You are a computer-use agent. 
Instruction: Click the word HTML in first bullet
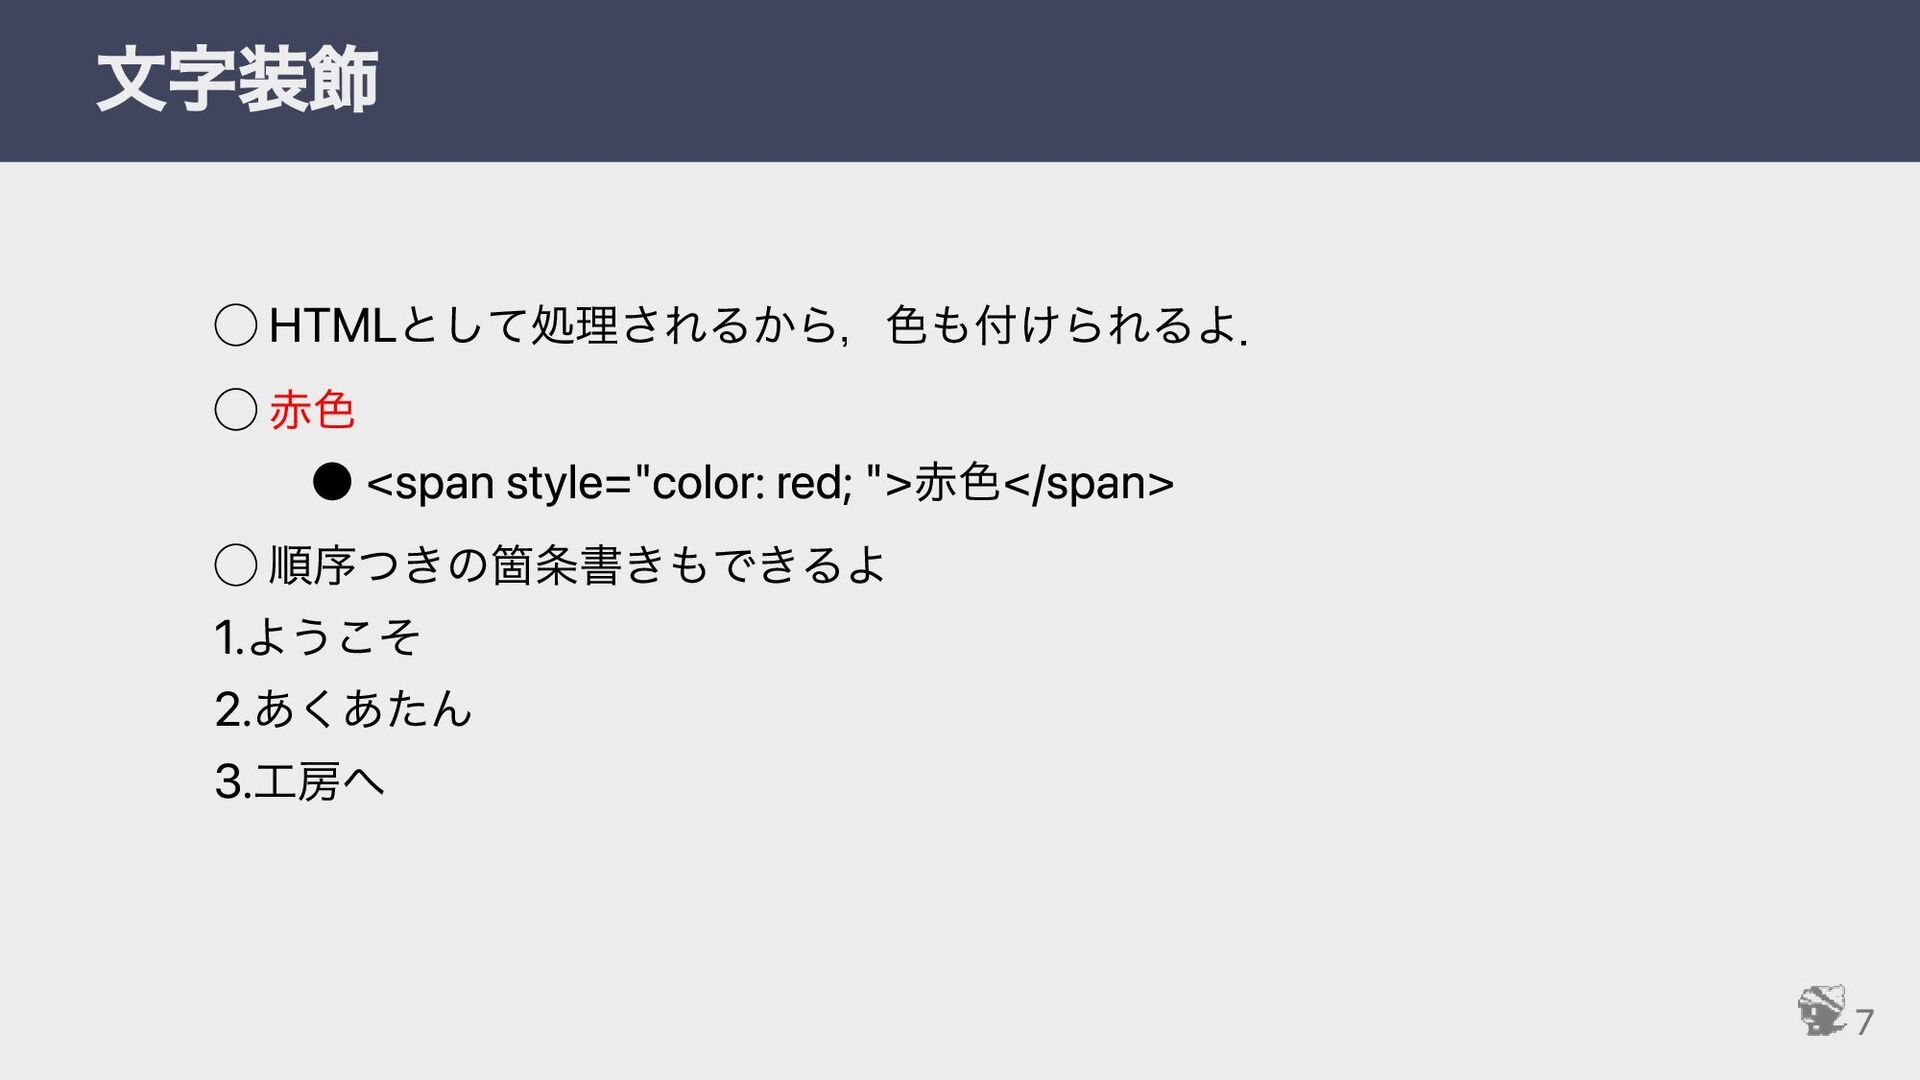click(333, 326)
